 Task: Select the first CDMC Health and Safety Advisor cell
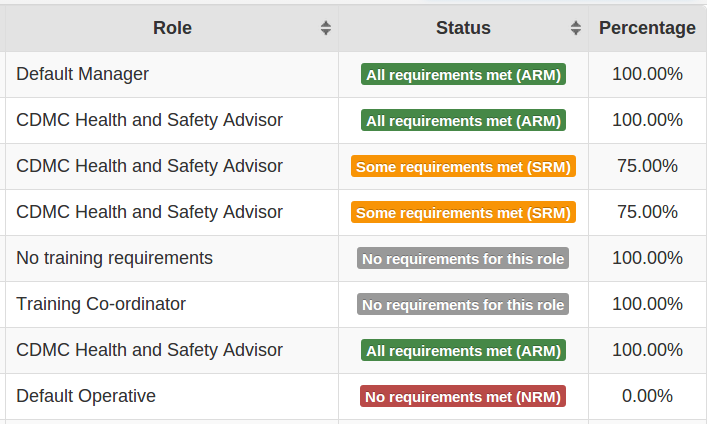pyautogui.click(x=150, y=120)
